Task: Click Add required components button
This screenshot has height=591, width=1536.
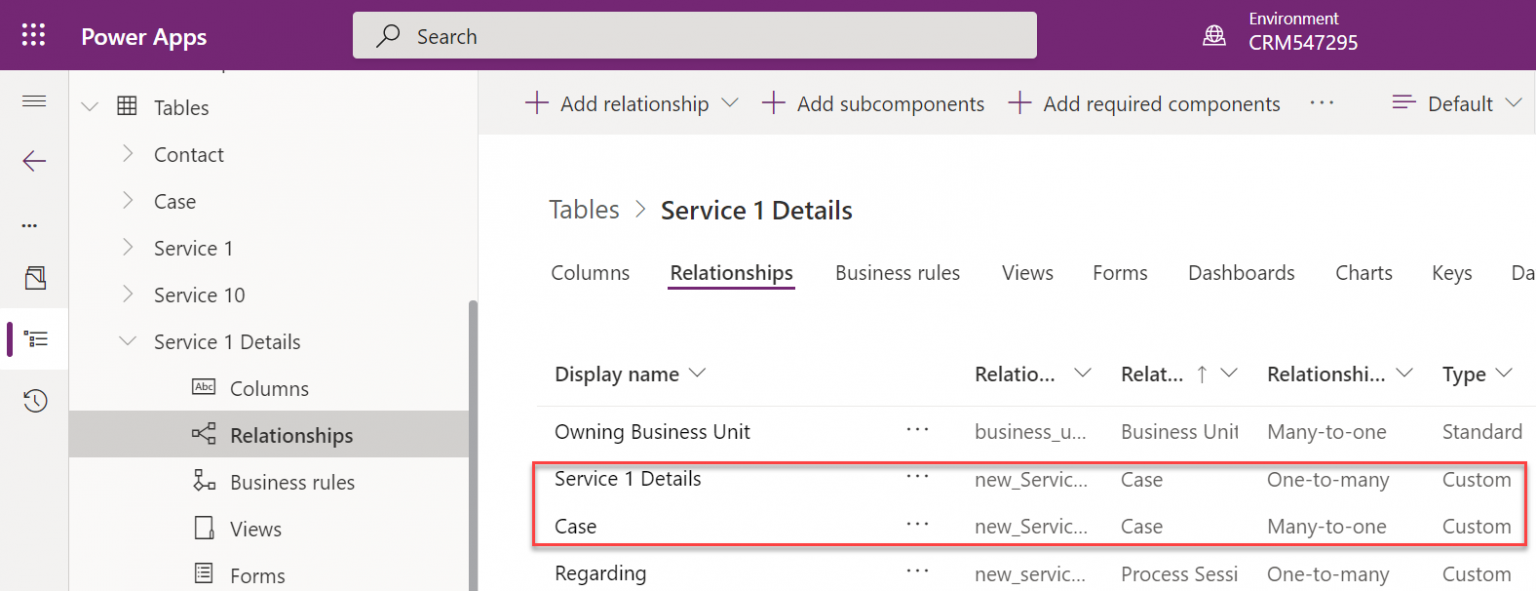Action: (1144, 104)
